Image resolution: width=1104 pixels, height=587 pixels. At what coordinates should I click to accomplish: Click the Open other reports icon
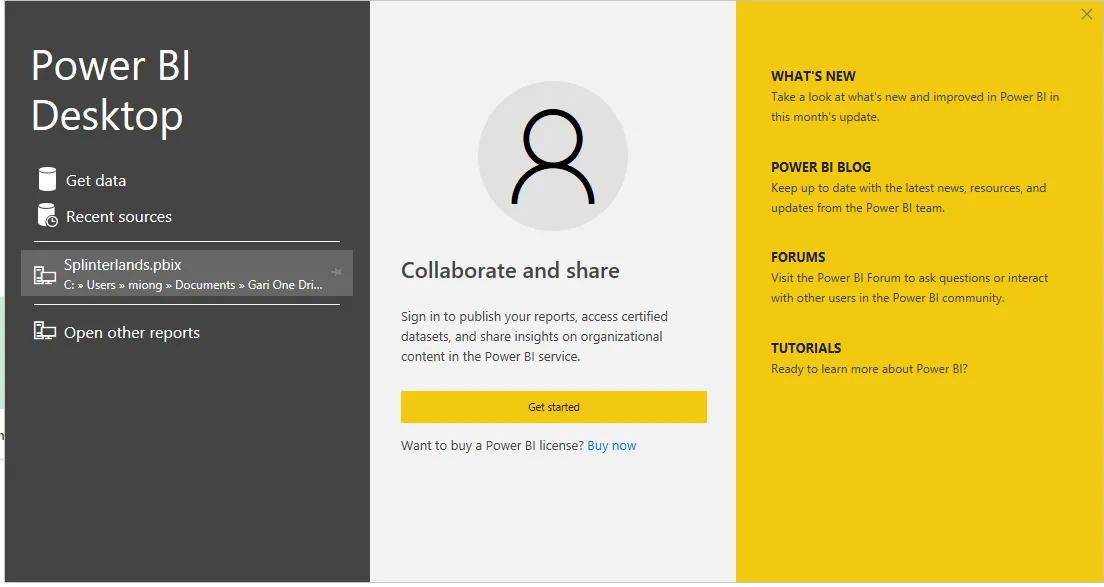(x=45, y=331)
